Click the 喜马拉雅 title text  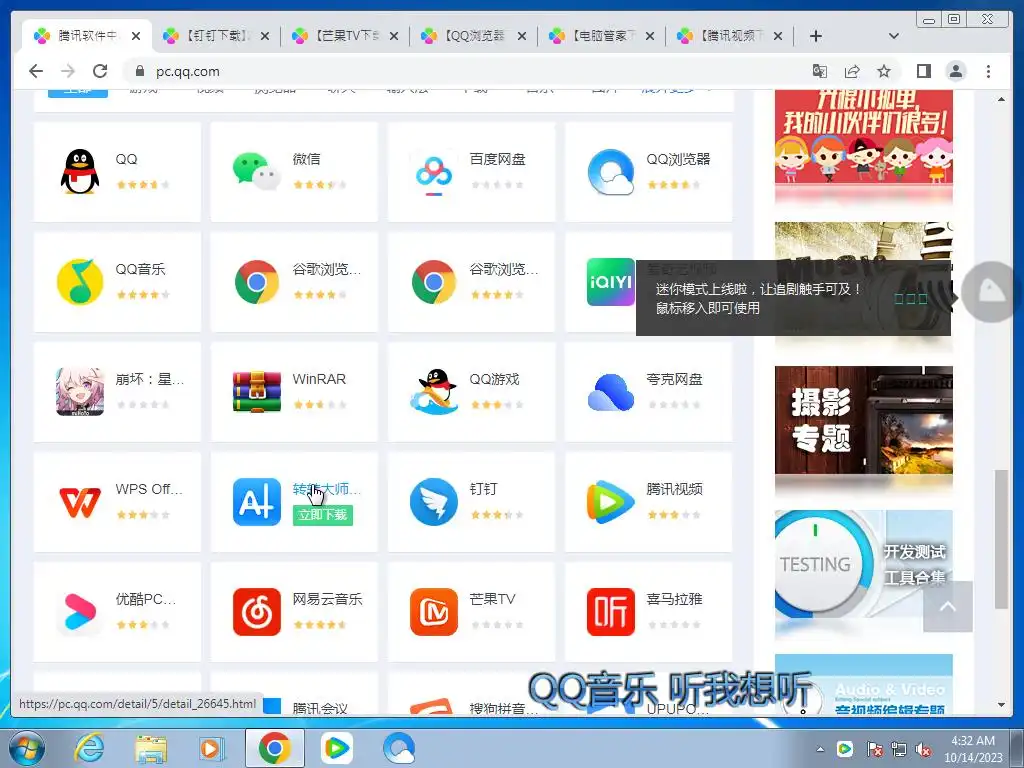click(675, 599)
